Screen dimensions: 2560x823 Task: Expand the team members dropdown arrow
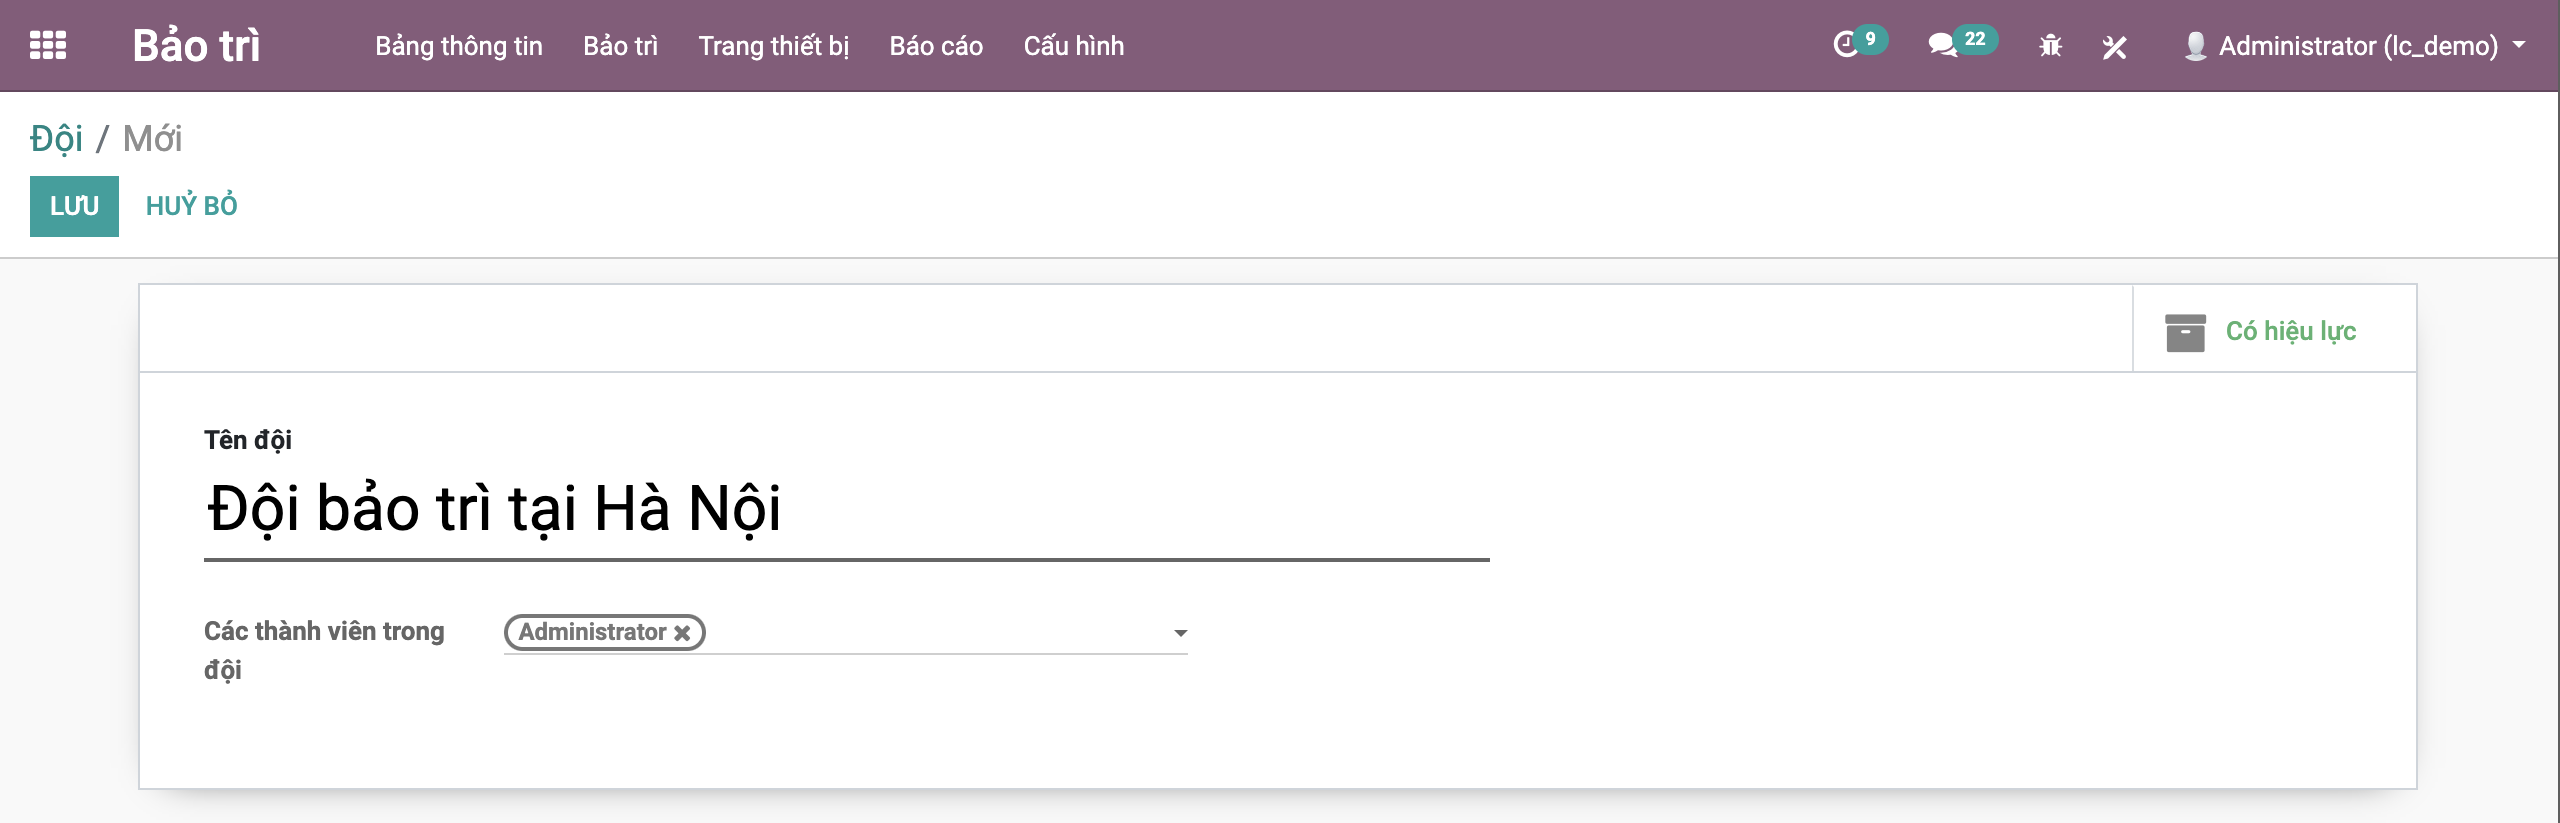[x=1180, y=633]
